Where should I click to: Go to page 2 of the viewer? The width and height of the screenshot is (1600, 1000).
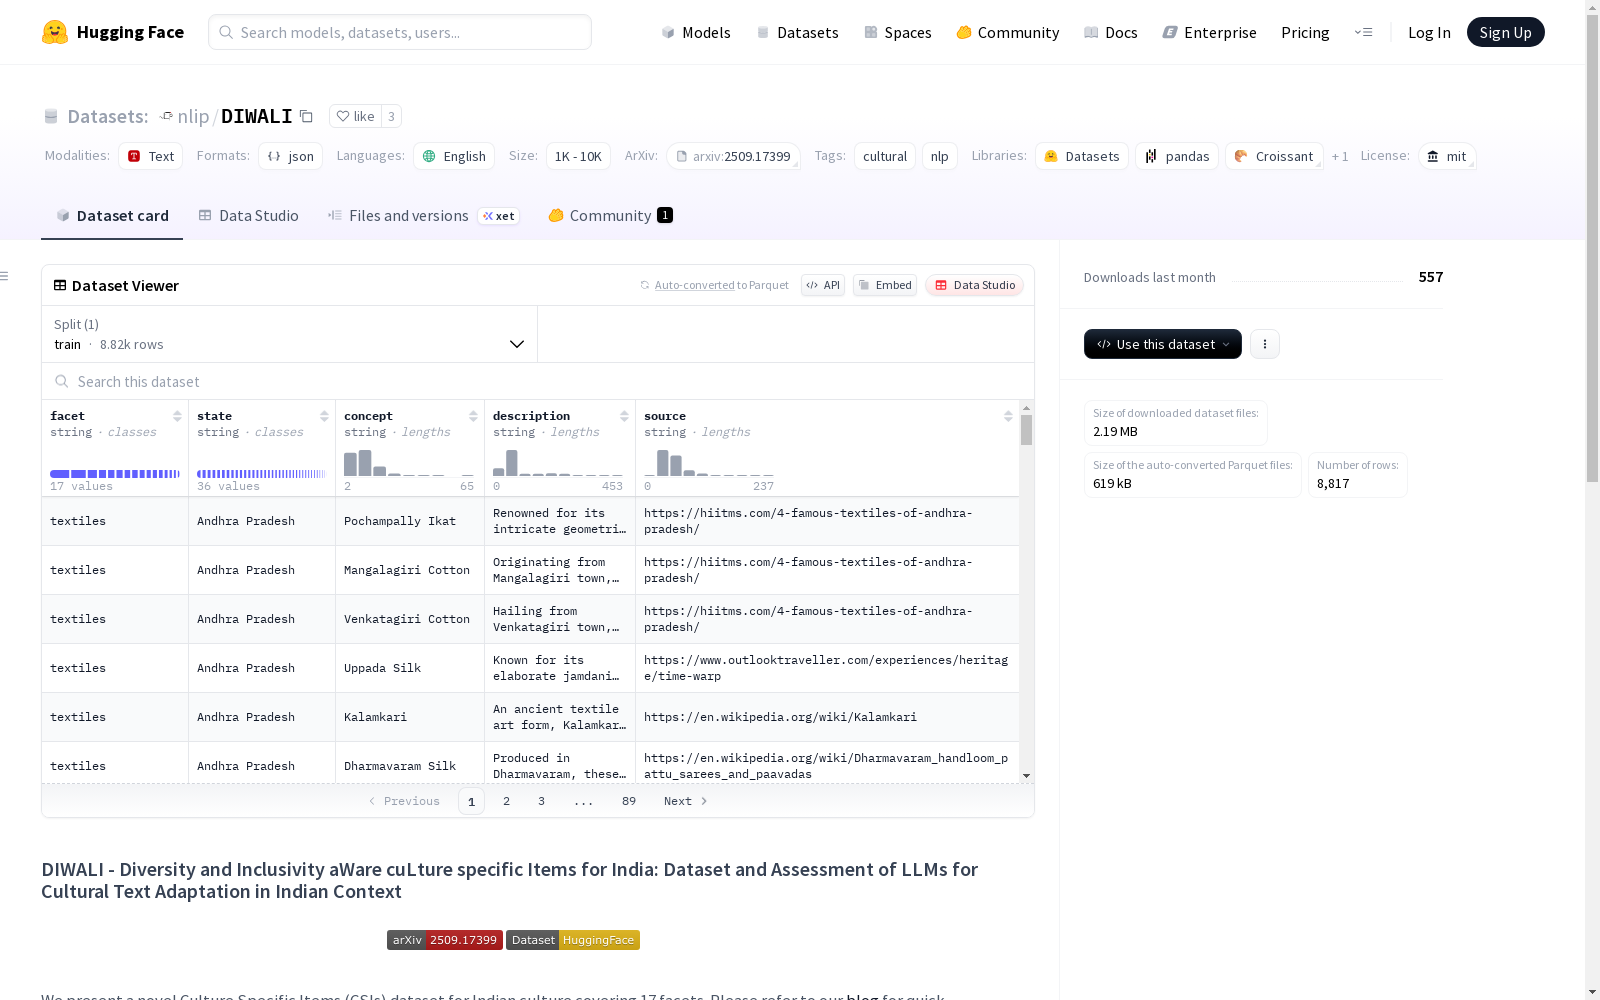pyautogui.click(x=507, y=801)
